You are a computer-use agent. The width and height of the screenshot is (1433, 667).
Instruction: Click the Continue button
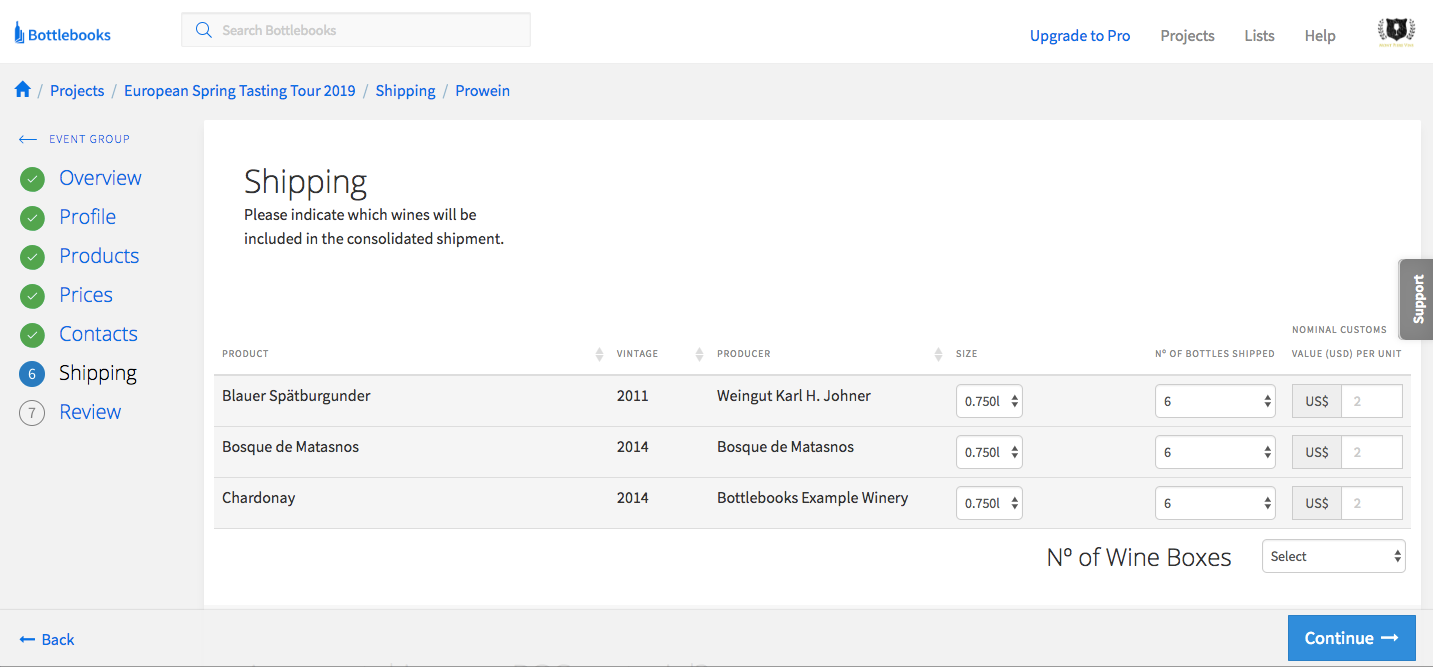point(1351,638)
